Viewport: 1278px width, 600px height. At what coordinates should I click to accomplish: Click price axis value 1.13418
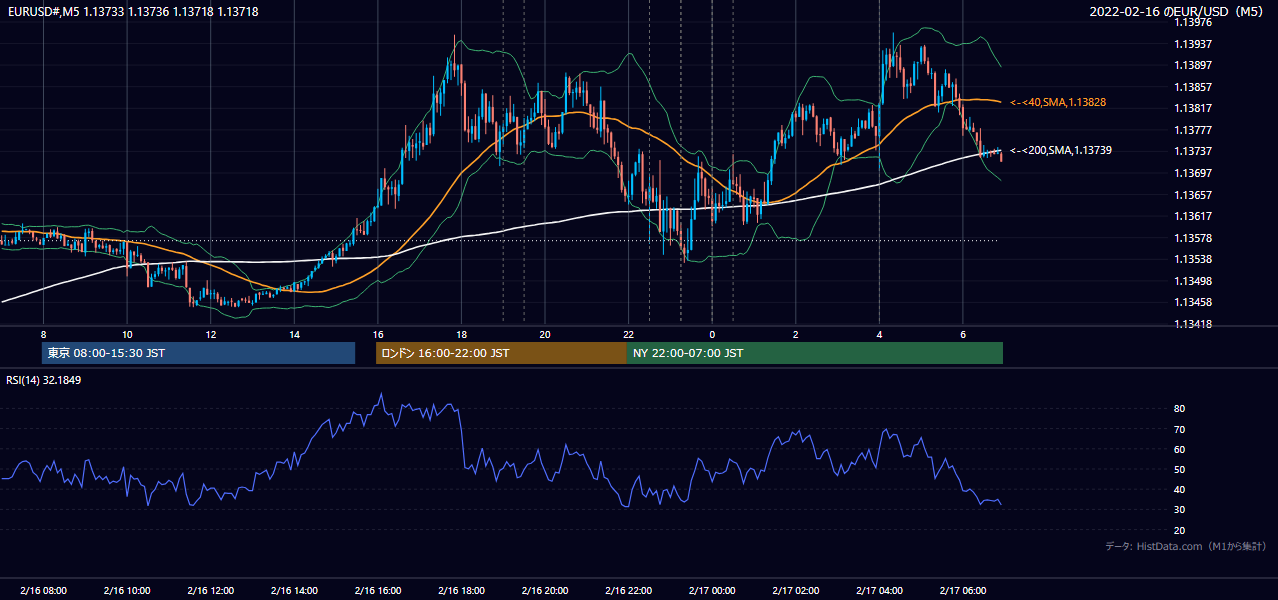pos(1192,324)
